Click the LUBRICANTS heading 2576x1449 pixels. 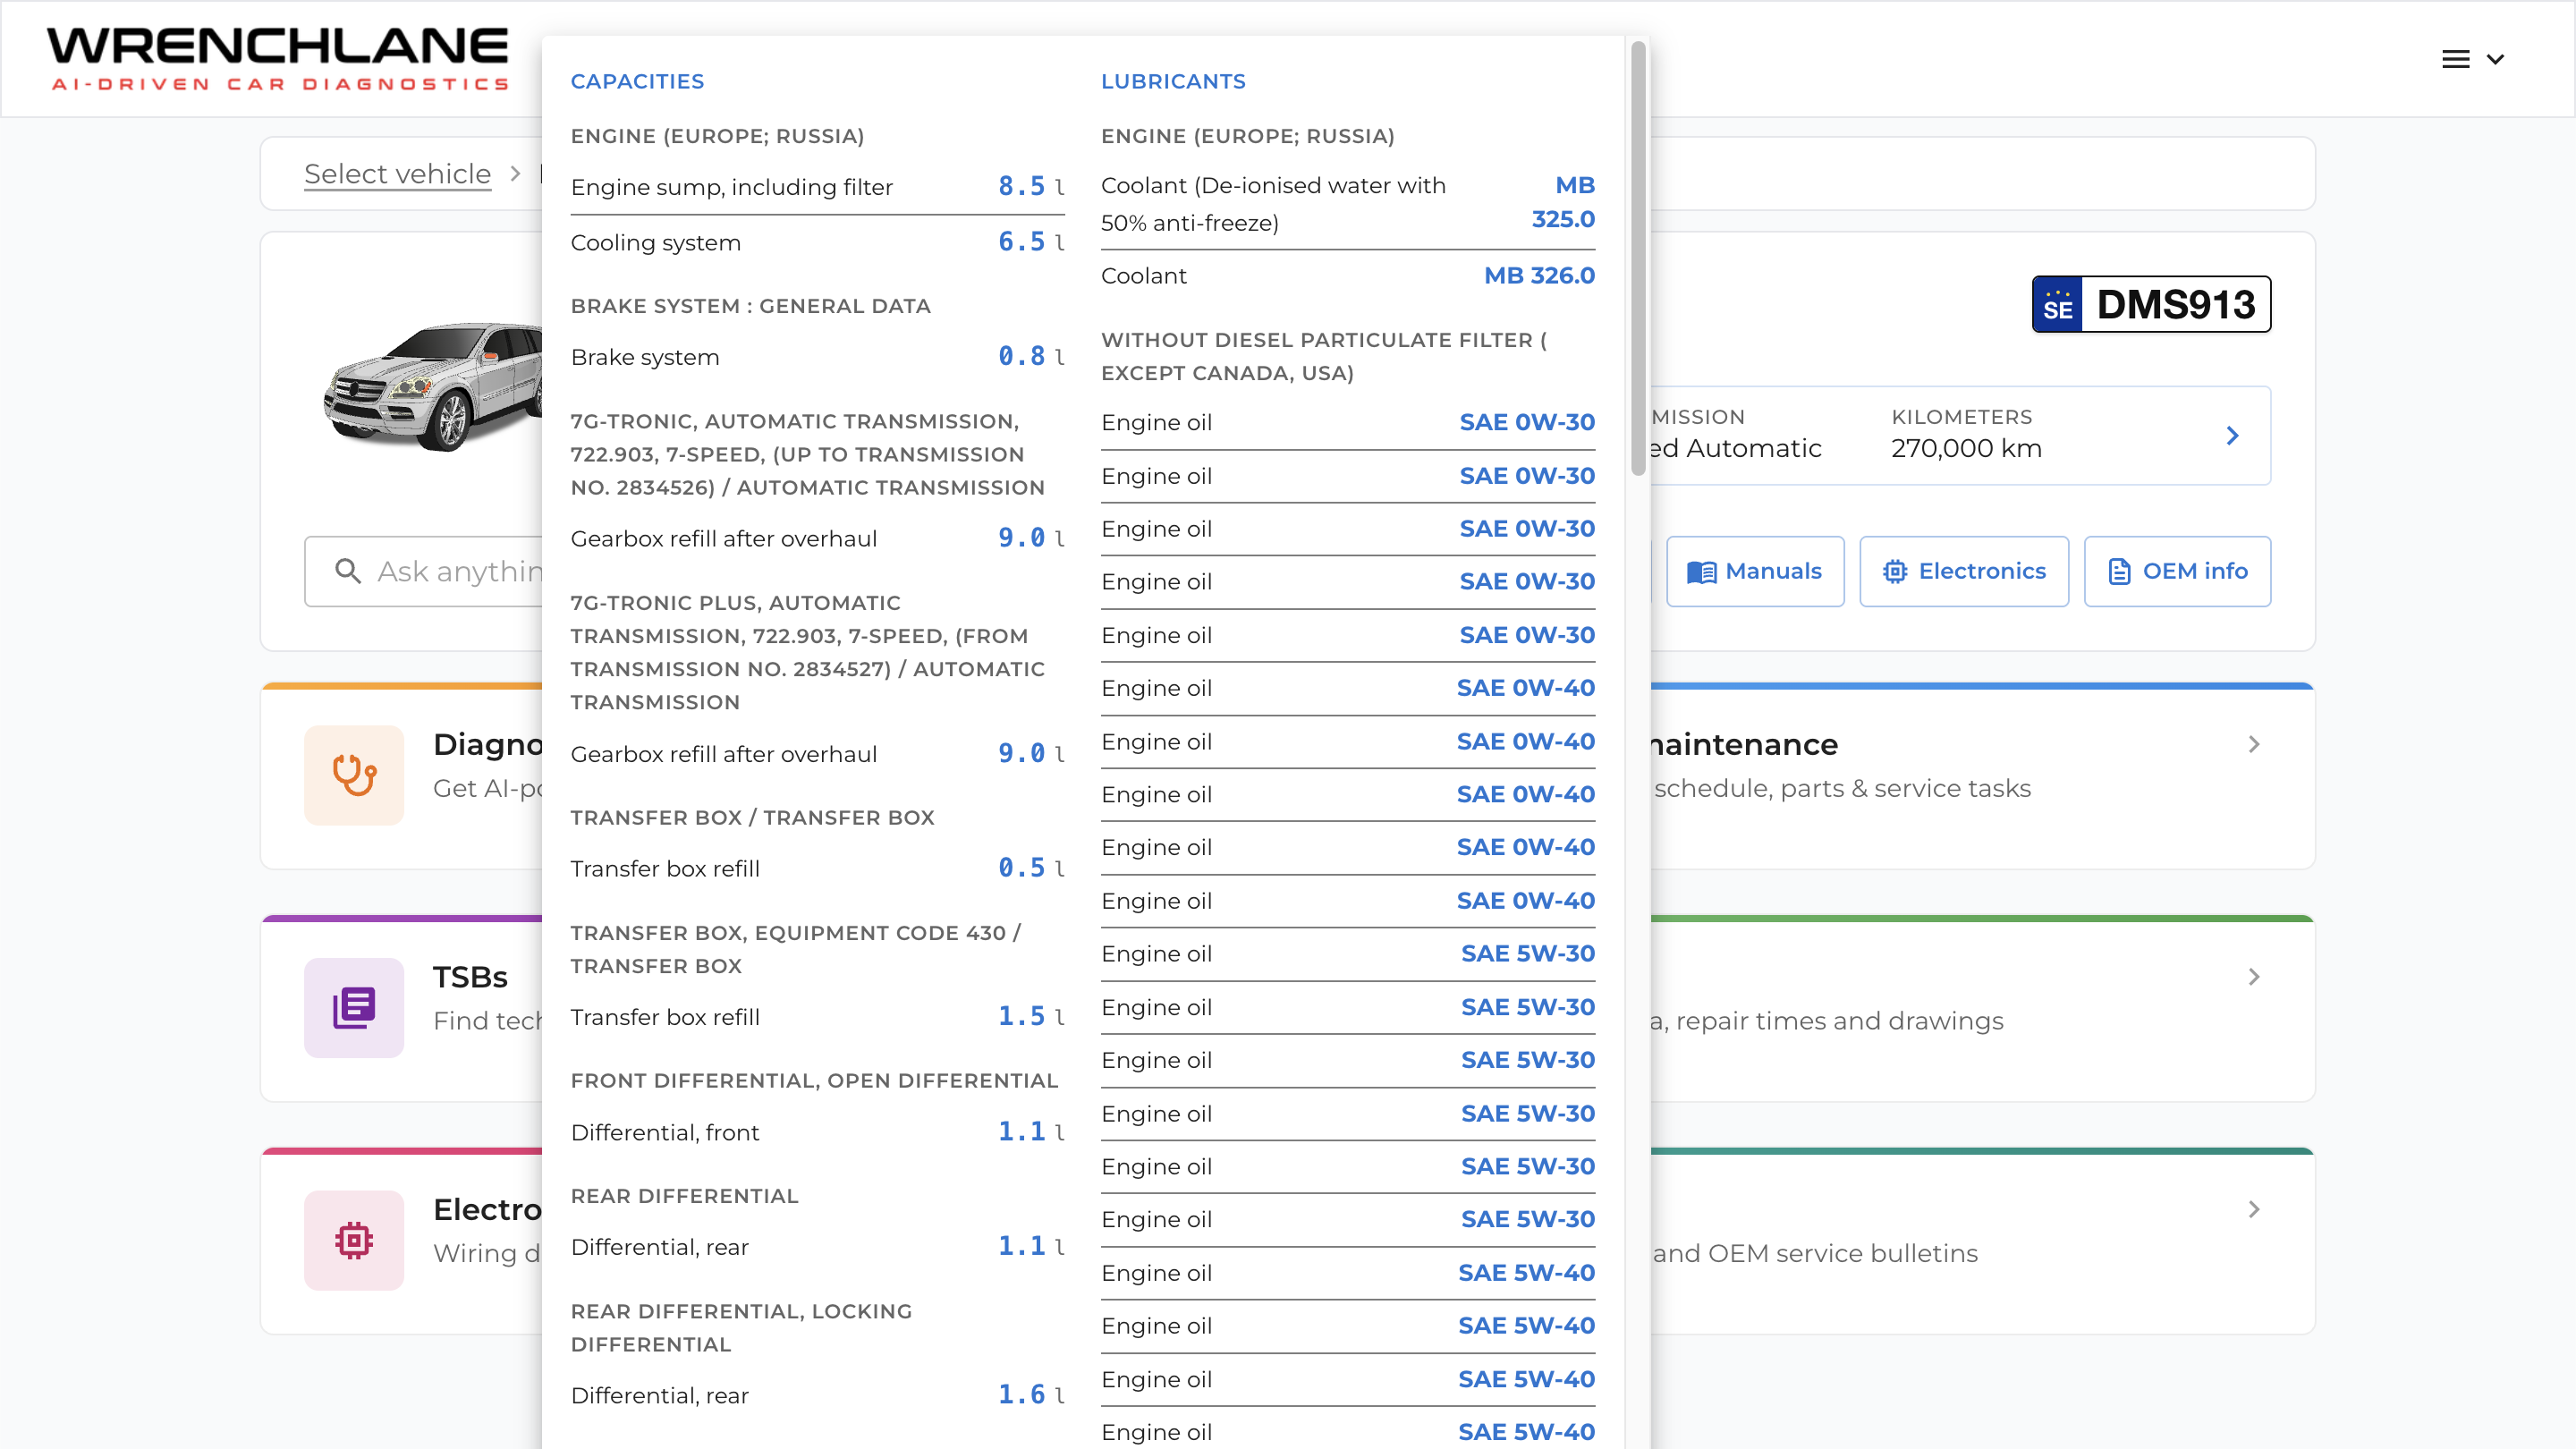coord(1173,81)
